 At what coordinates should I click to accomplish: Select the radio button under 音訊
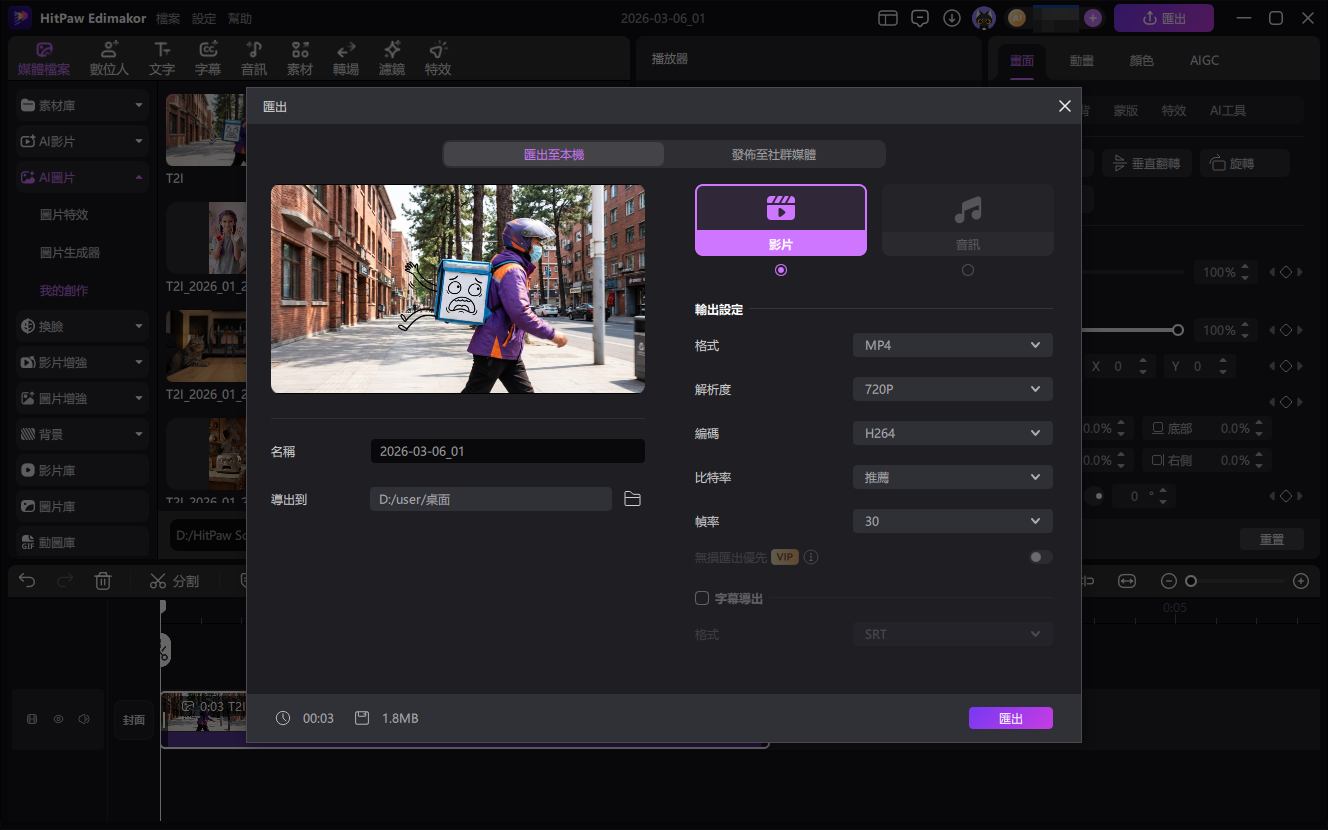(967, 270)
